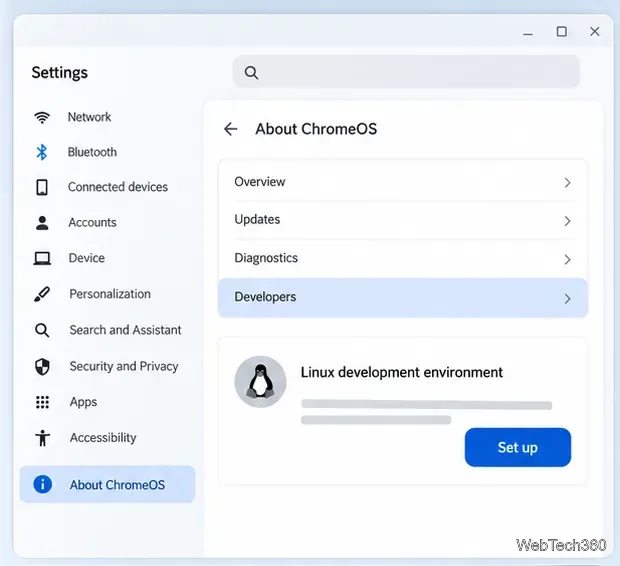620x566 pixels.
Task: Click the Connected devices phone icon
Action: click(42, 187)
